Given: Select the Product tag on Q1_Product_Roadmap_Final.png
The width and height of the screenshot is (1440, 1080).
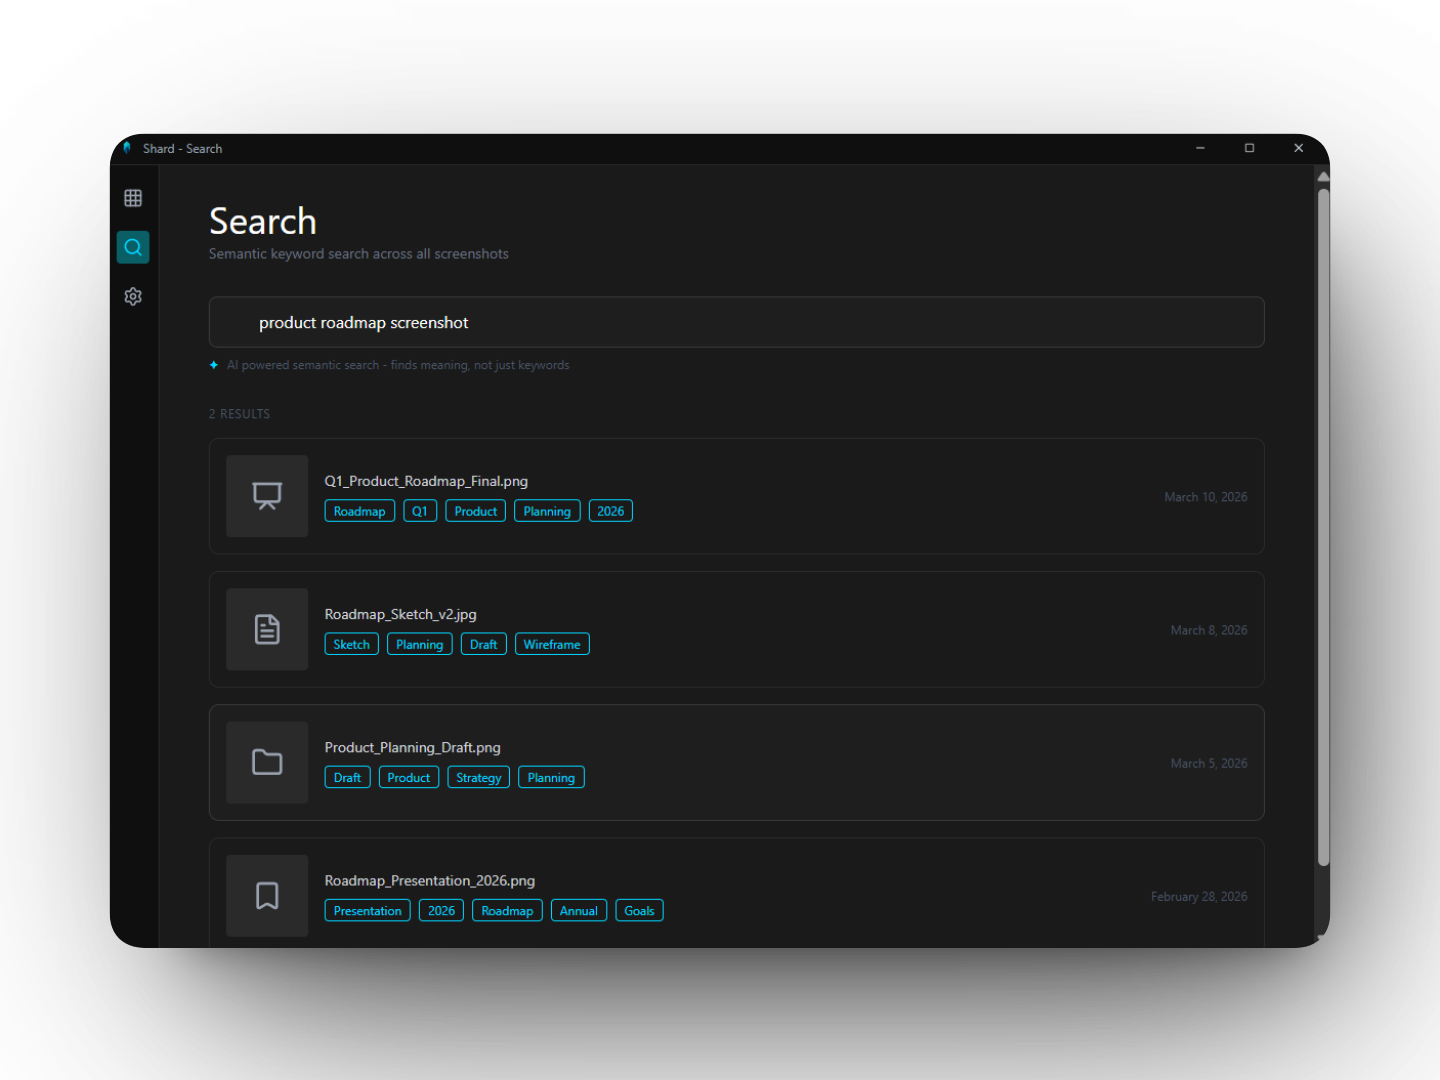Looking at the screenshot, I should [x=476, y=511].
